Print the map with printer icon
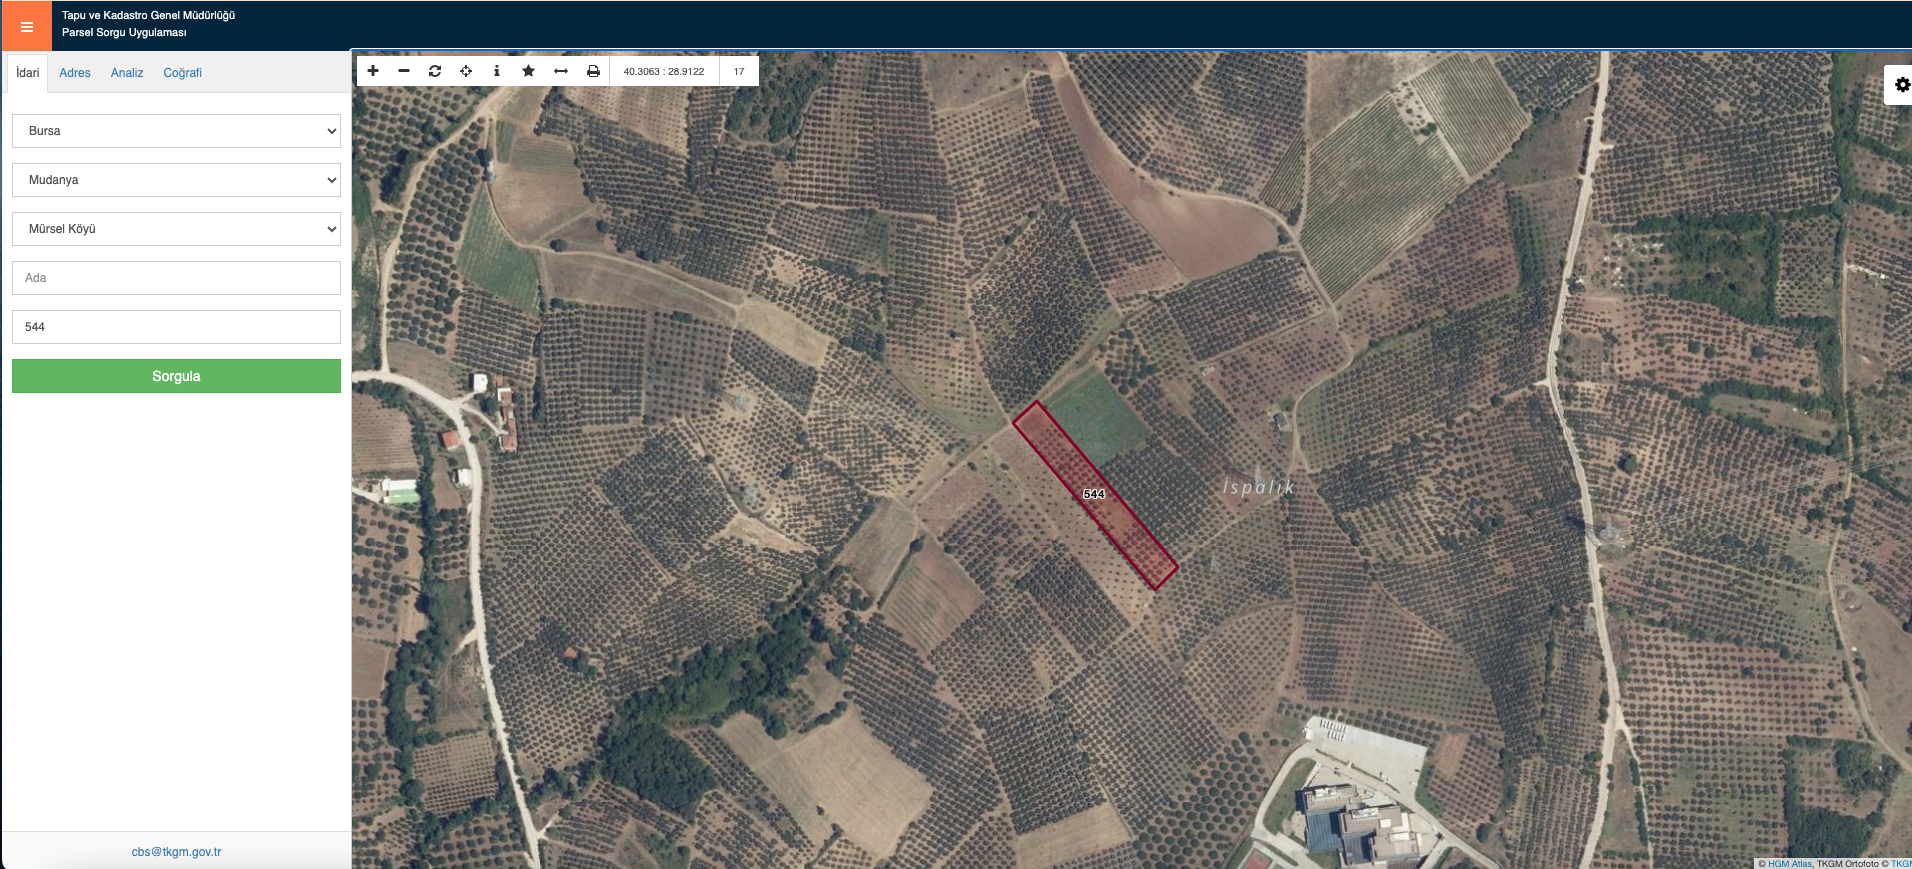The image size is (1912, 869). 593,71
